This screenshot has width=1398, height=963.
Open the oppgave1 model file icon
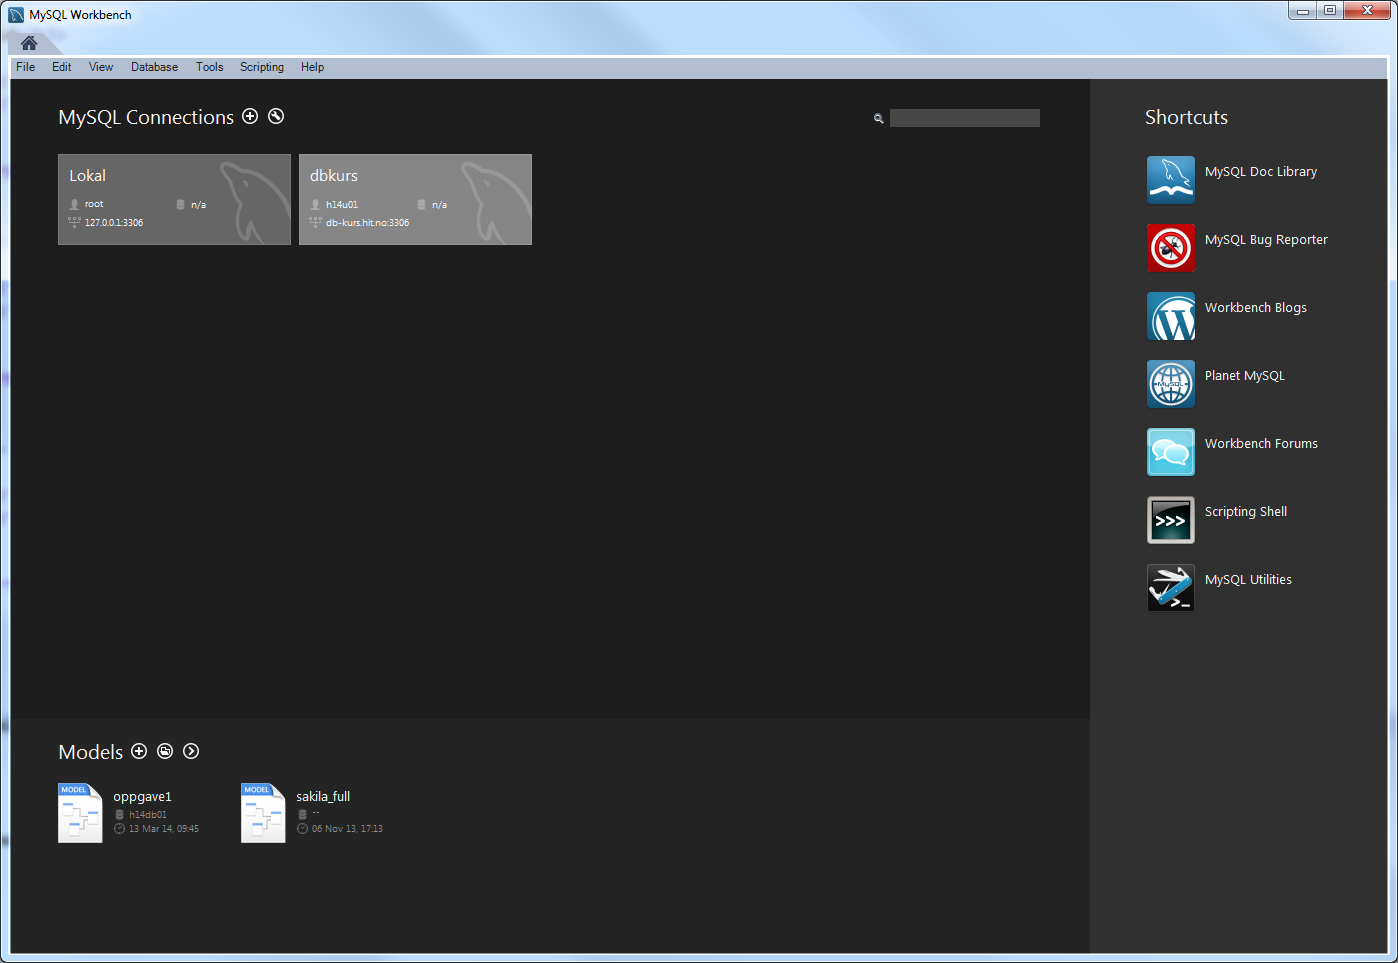(x=80, y=813)
